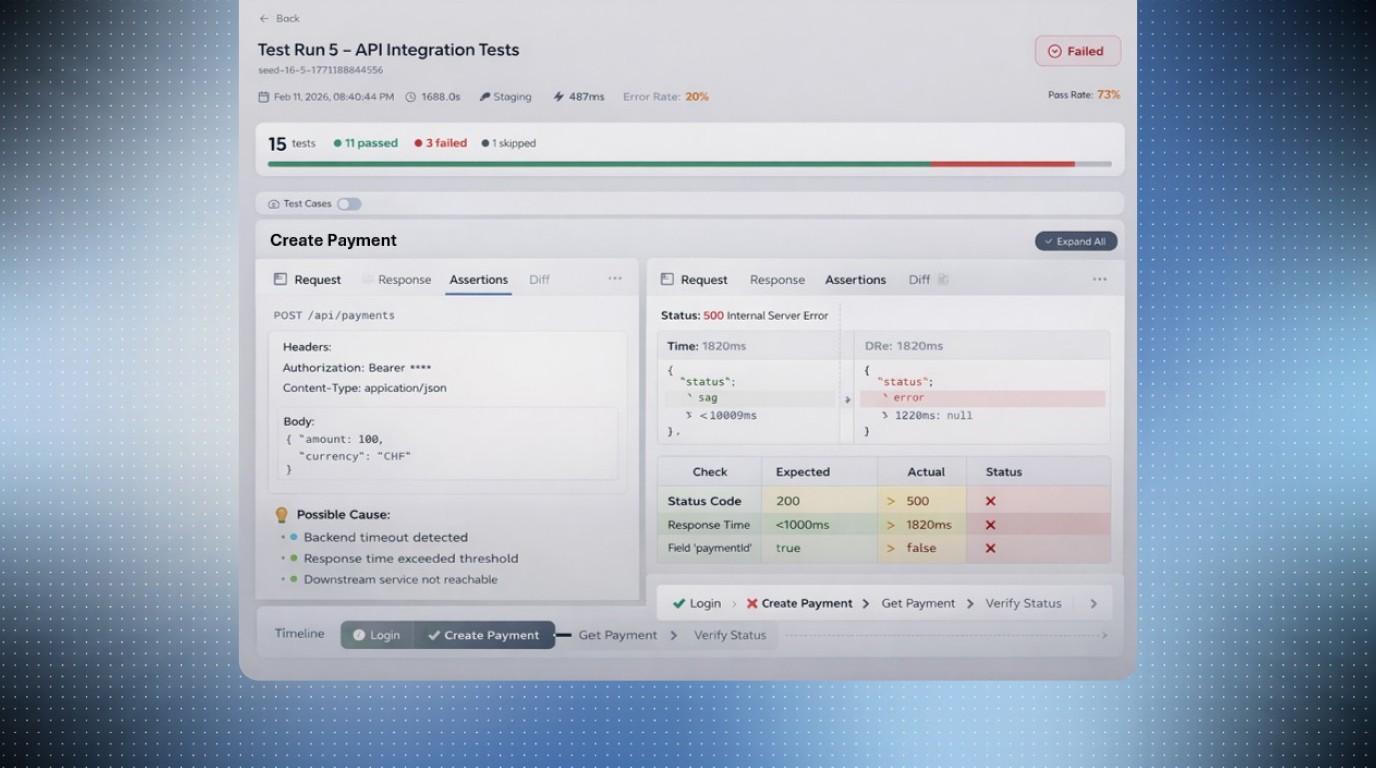Click the lightning bolt icon beside 487ms
This screenshot has height=768, width=1376.
558,97
